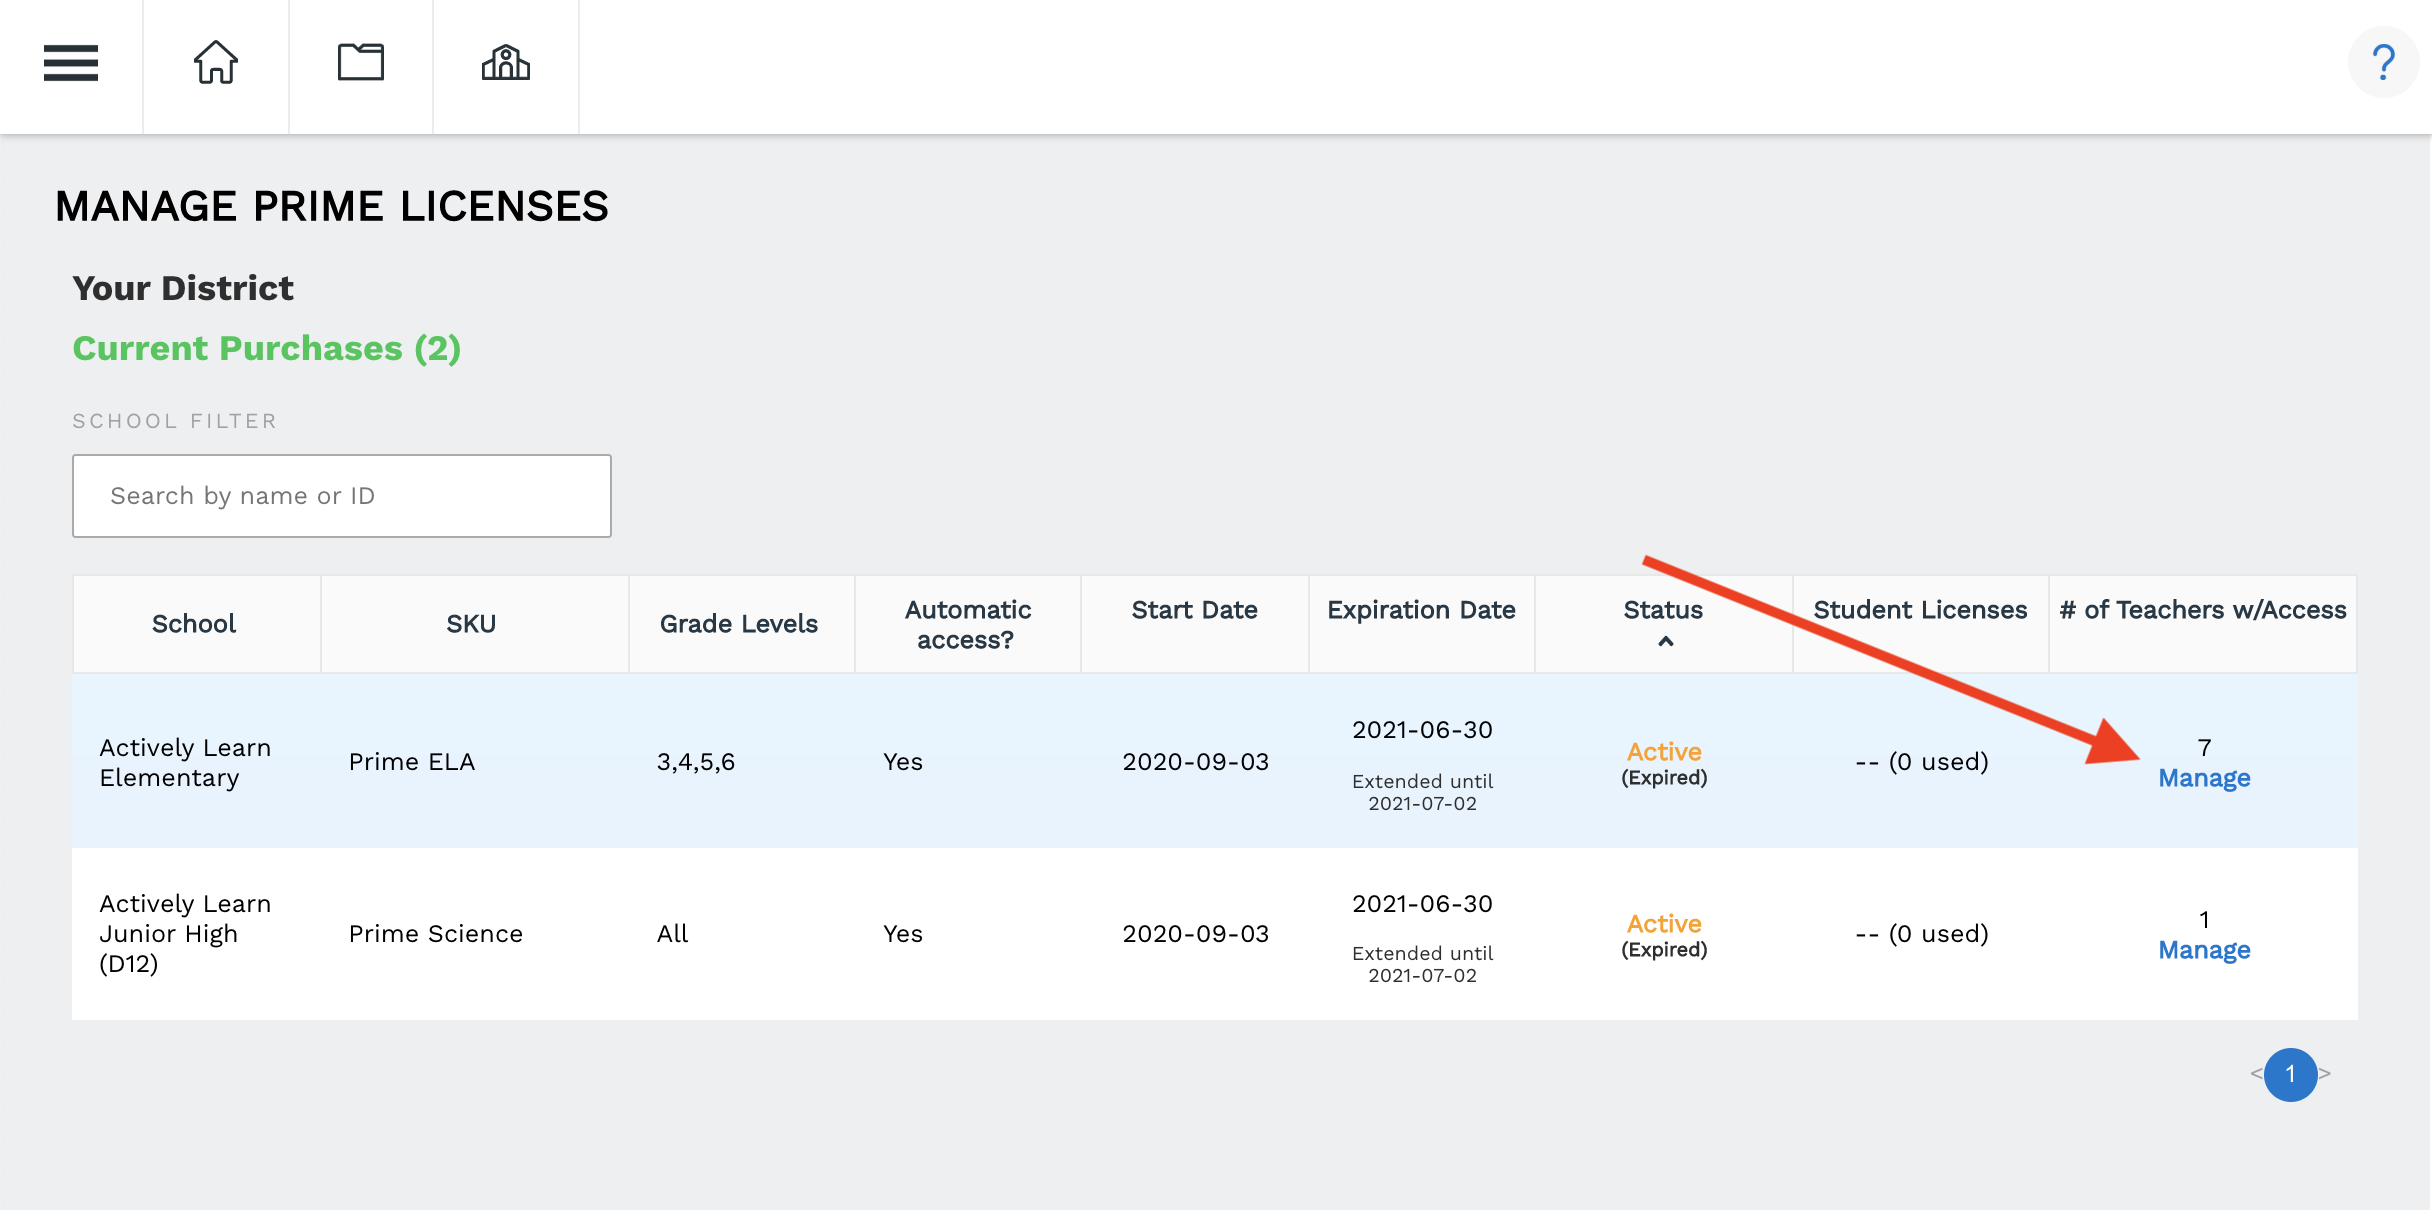
Task: Toggle sort arrow under Status header
Action: pos(1665,642)
